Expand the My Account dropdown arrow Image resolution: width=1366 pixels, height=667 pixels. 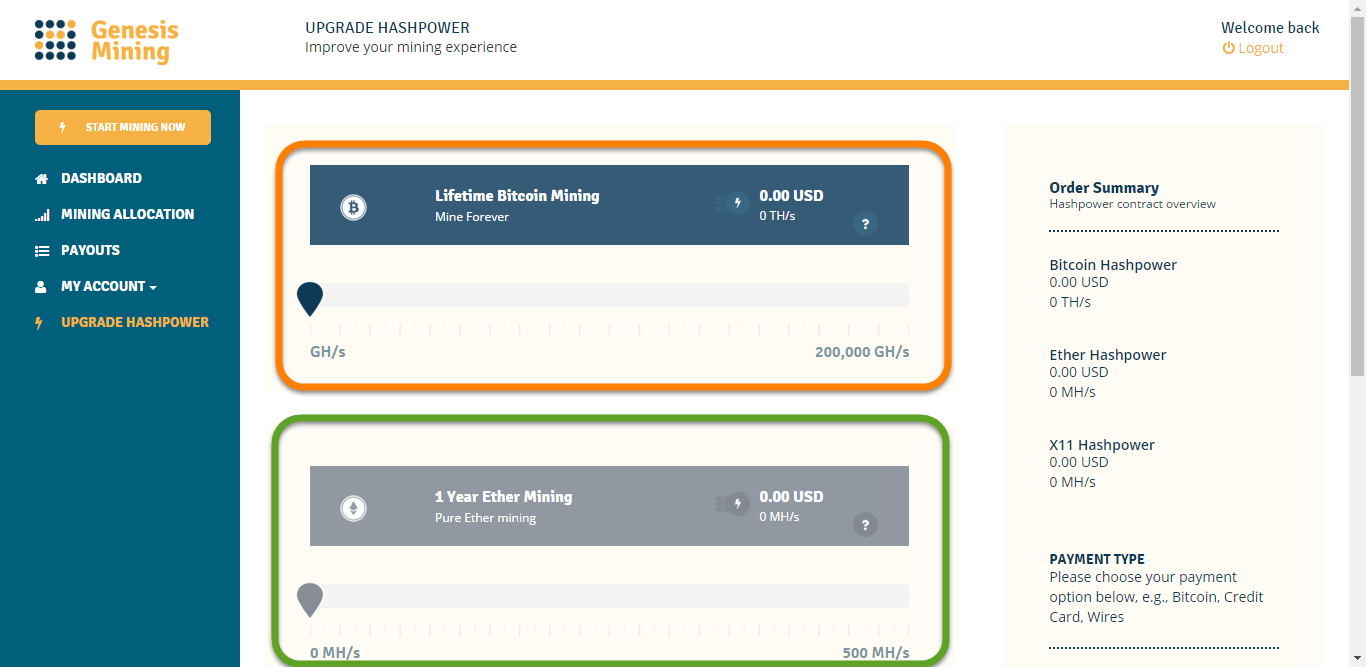(153, 288)
